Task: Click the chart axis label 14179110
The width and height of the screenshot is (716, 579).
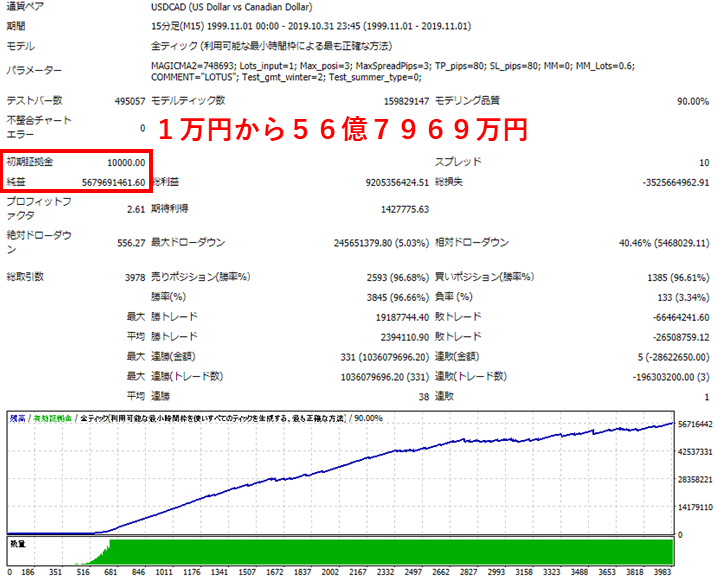Action: (695, 507)
